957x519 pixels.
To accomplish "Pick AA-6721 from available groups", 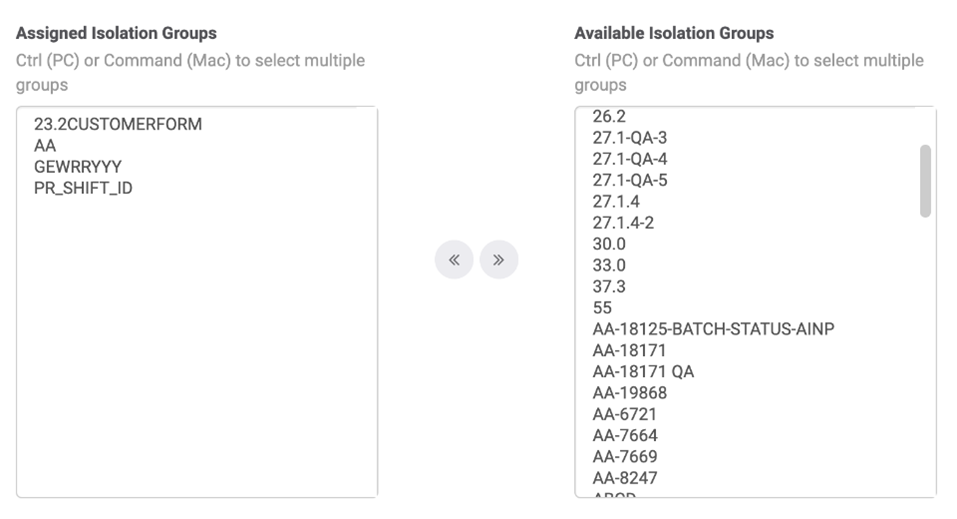I will 625,413.
